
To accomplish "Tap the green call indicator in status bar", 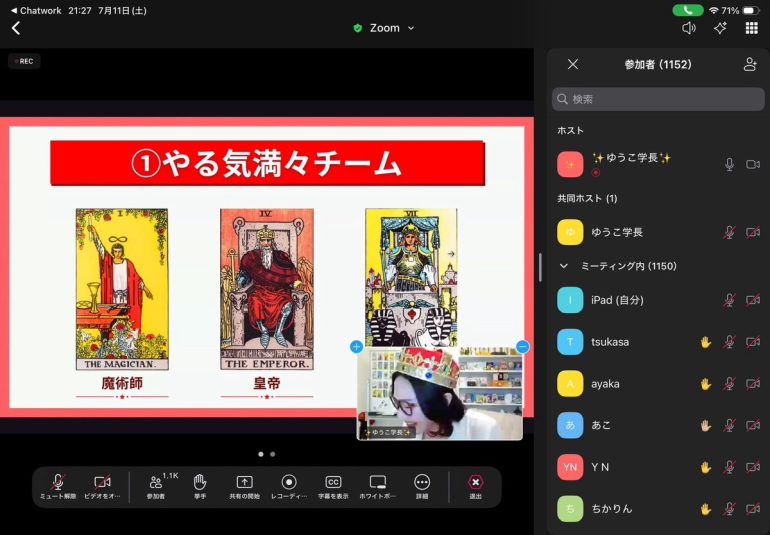I will click(x=688, y=10).
